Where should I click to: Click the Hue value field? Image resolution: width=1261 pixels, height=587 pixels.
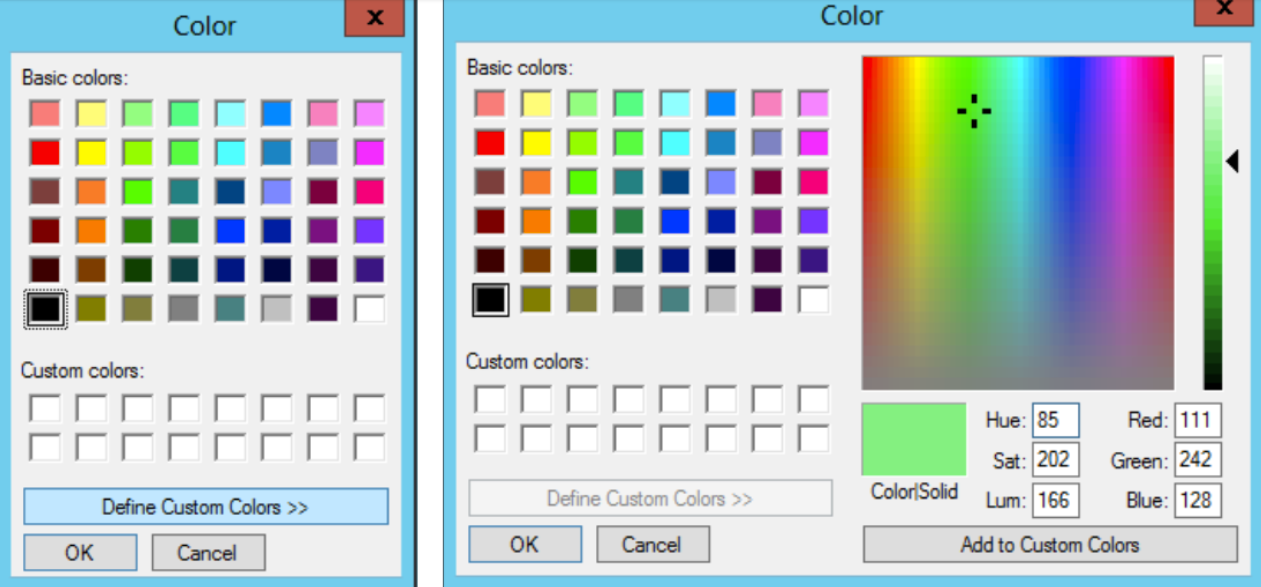click(1056, 420)
